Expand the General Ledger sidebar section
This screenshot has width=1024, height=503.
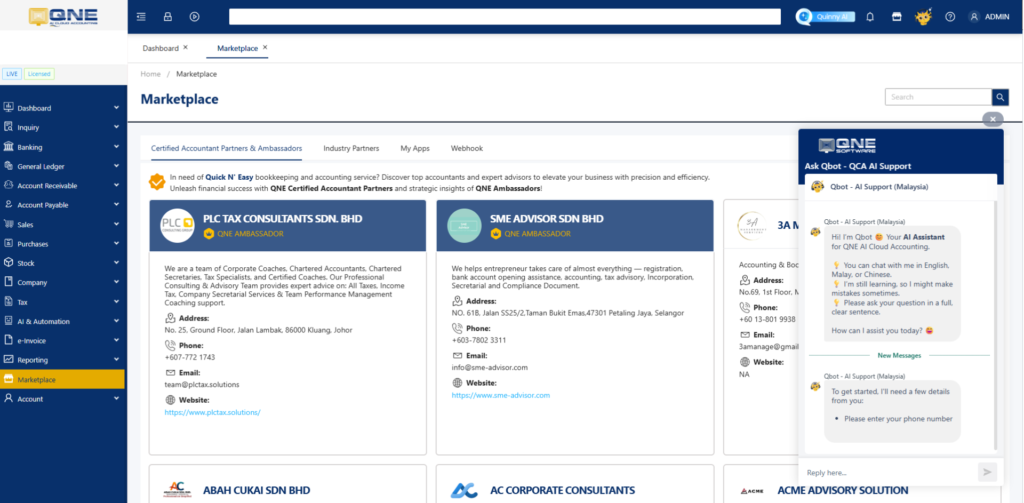[62, 166]
